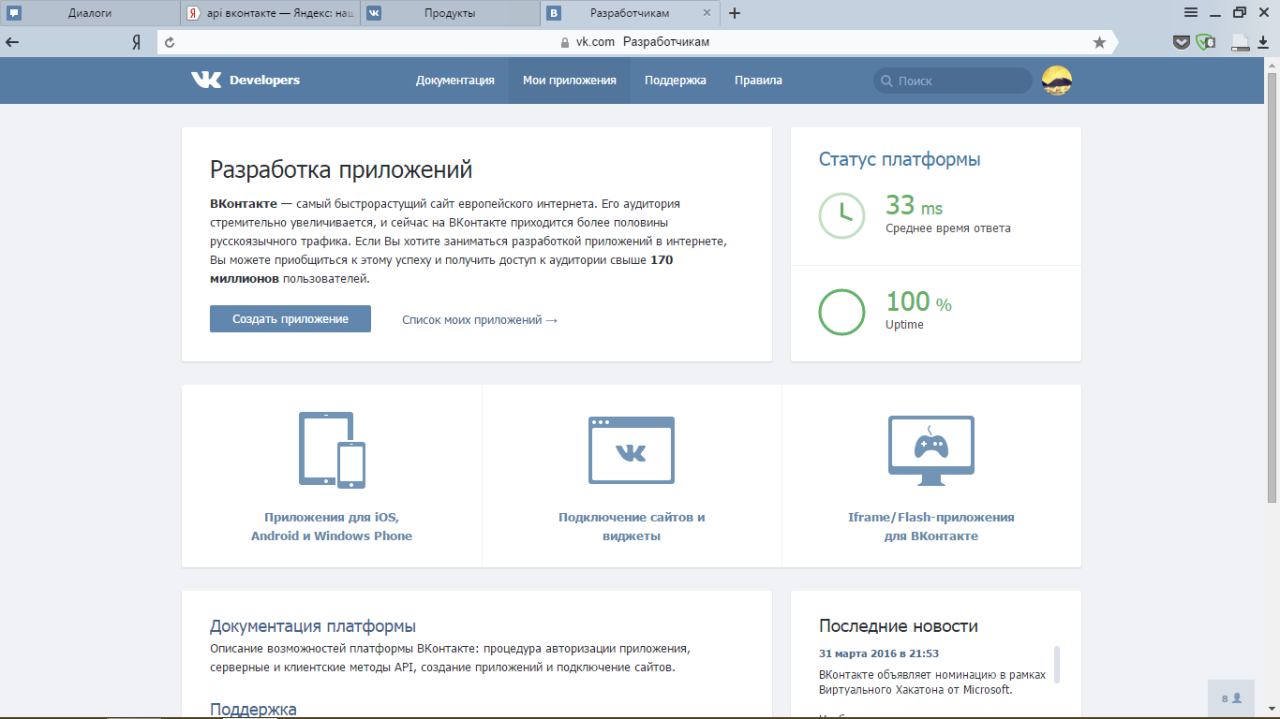The image size is (1280, 719).
Task: Click the 100 % uptime value
Action: (x=919, y=301)
